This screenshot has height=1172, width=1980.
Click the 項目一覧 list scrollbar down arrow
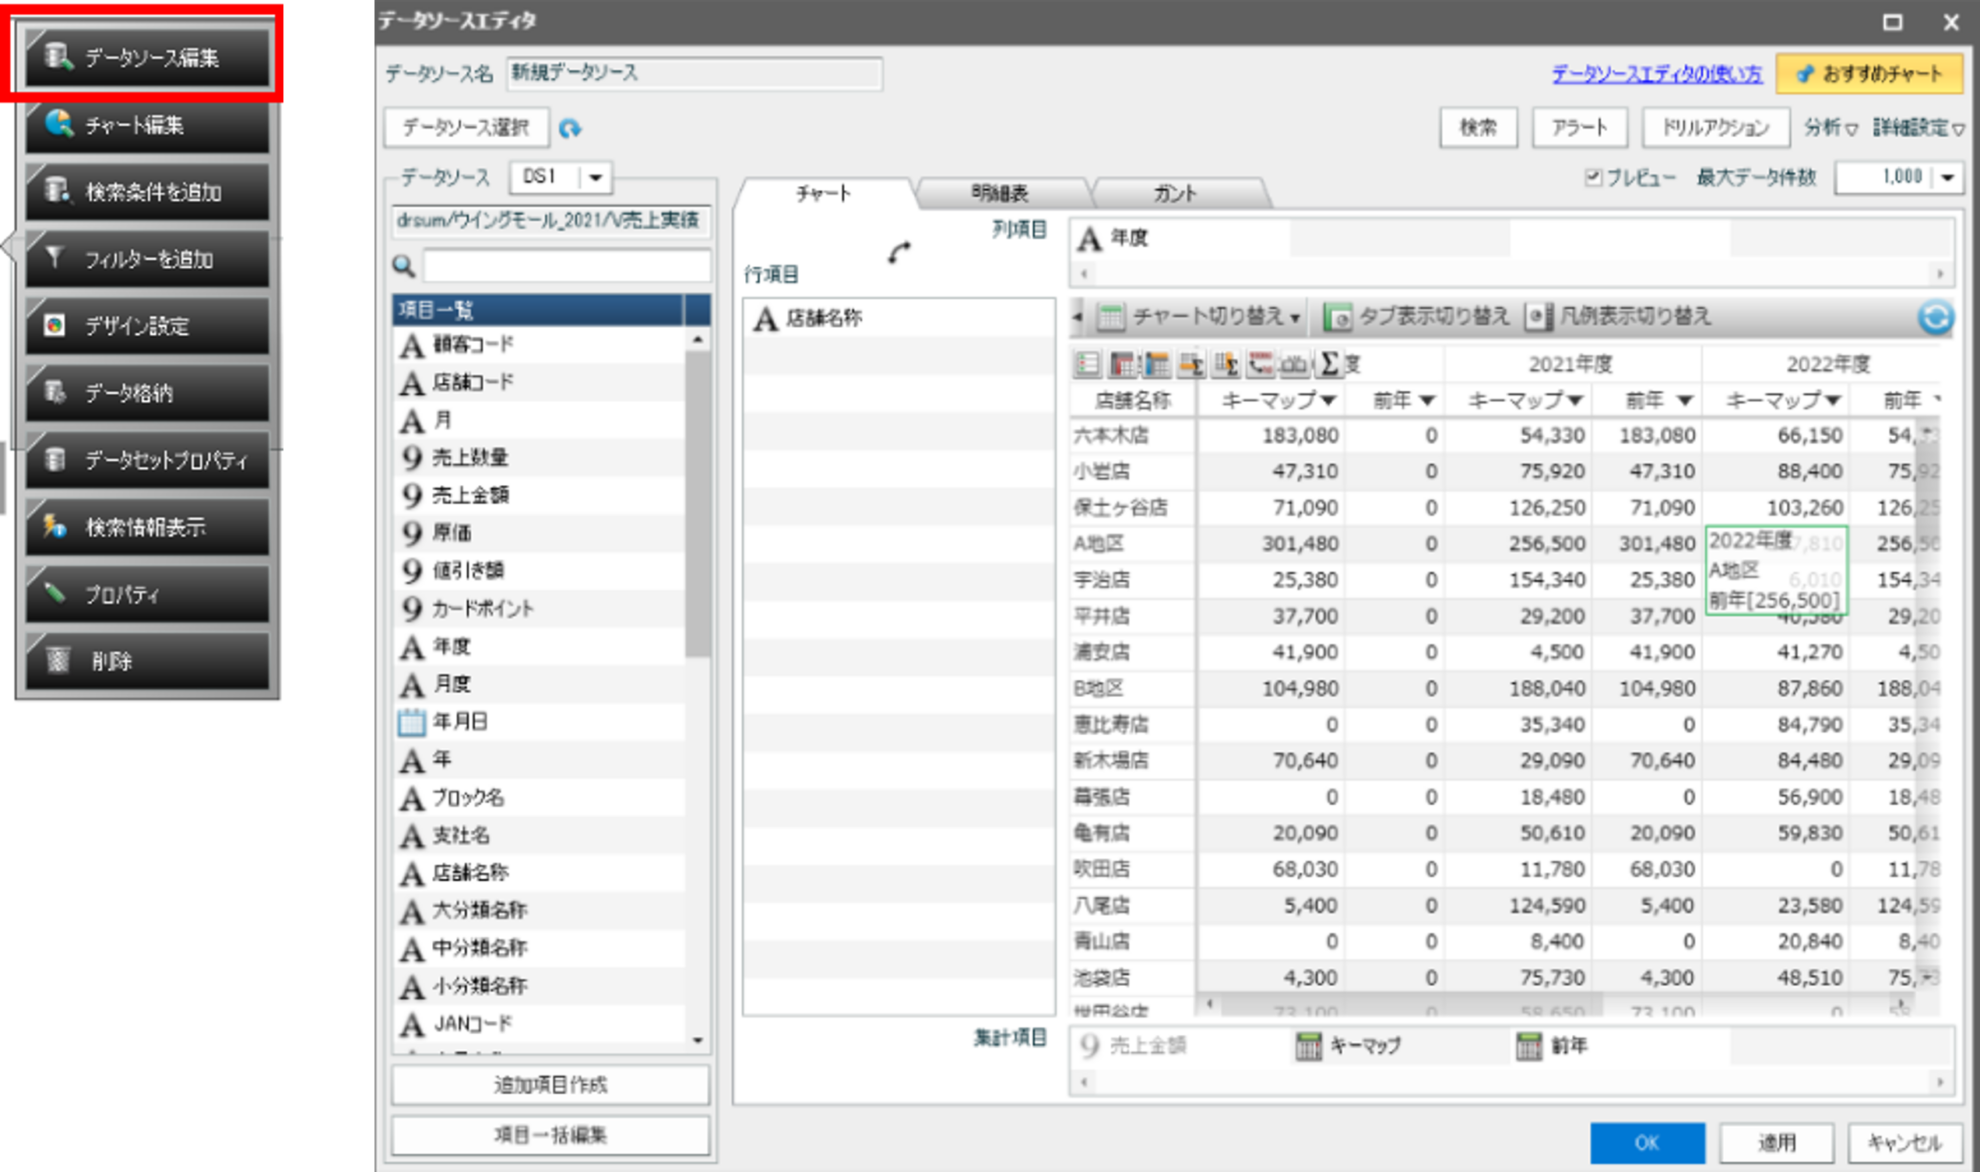(x=697, y=1041)
